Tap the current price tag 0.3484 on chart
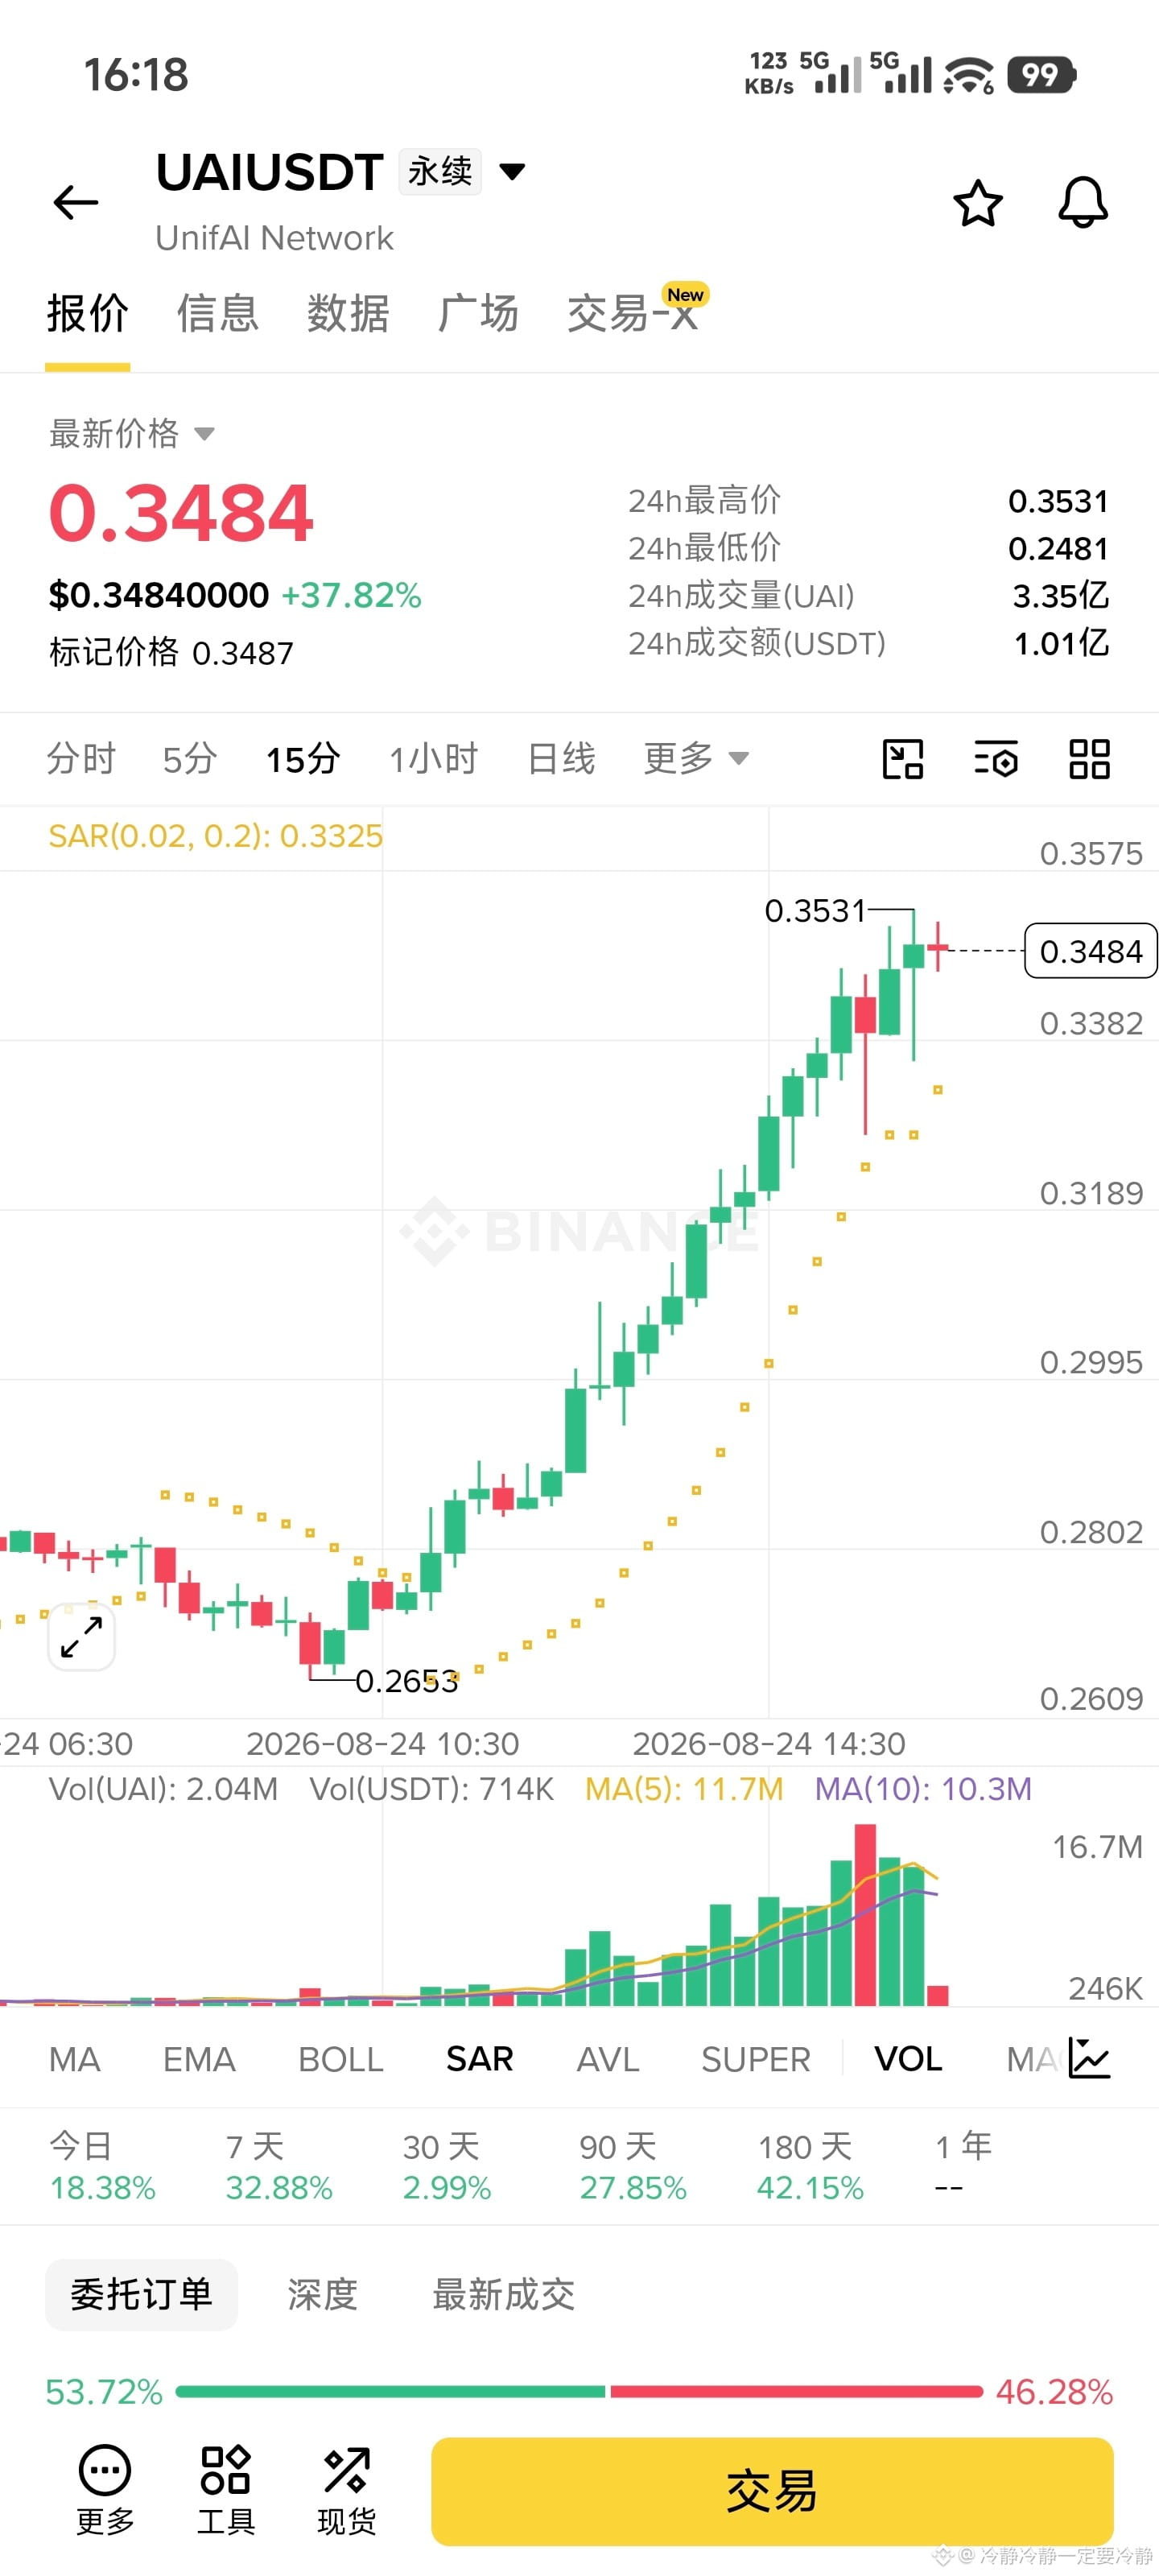This screenshot has height=2576, width=1159. (x=1091, y=951)
